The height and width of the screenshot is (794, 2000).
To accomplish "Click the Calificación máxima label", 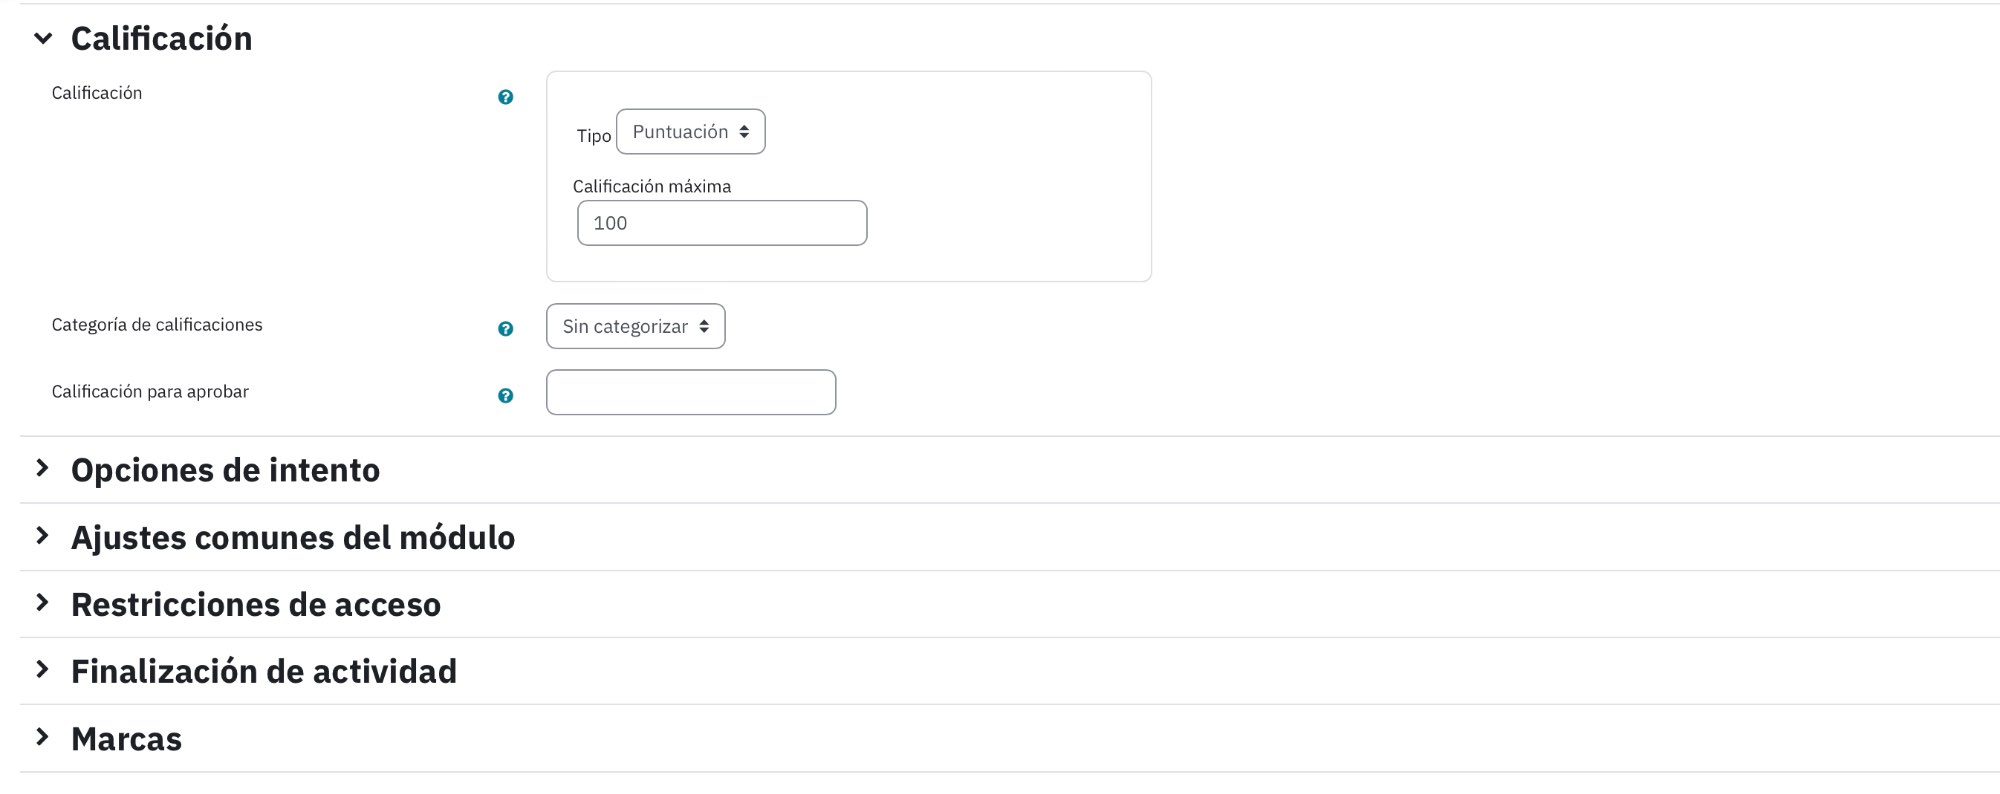I will click(652, 186).
